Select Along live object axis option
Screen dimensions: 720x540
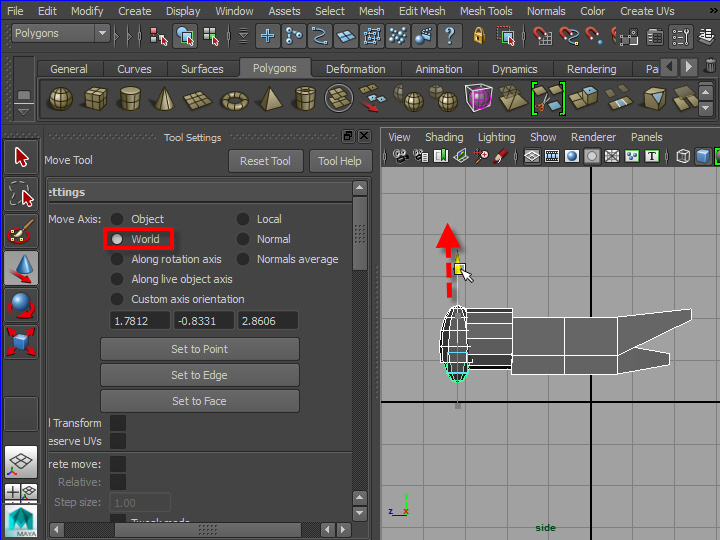tap(117, 279)
